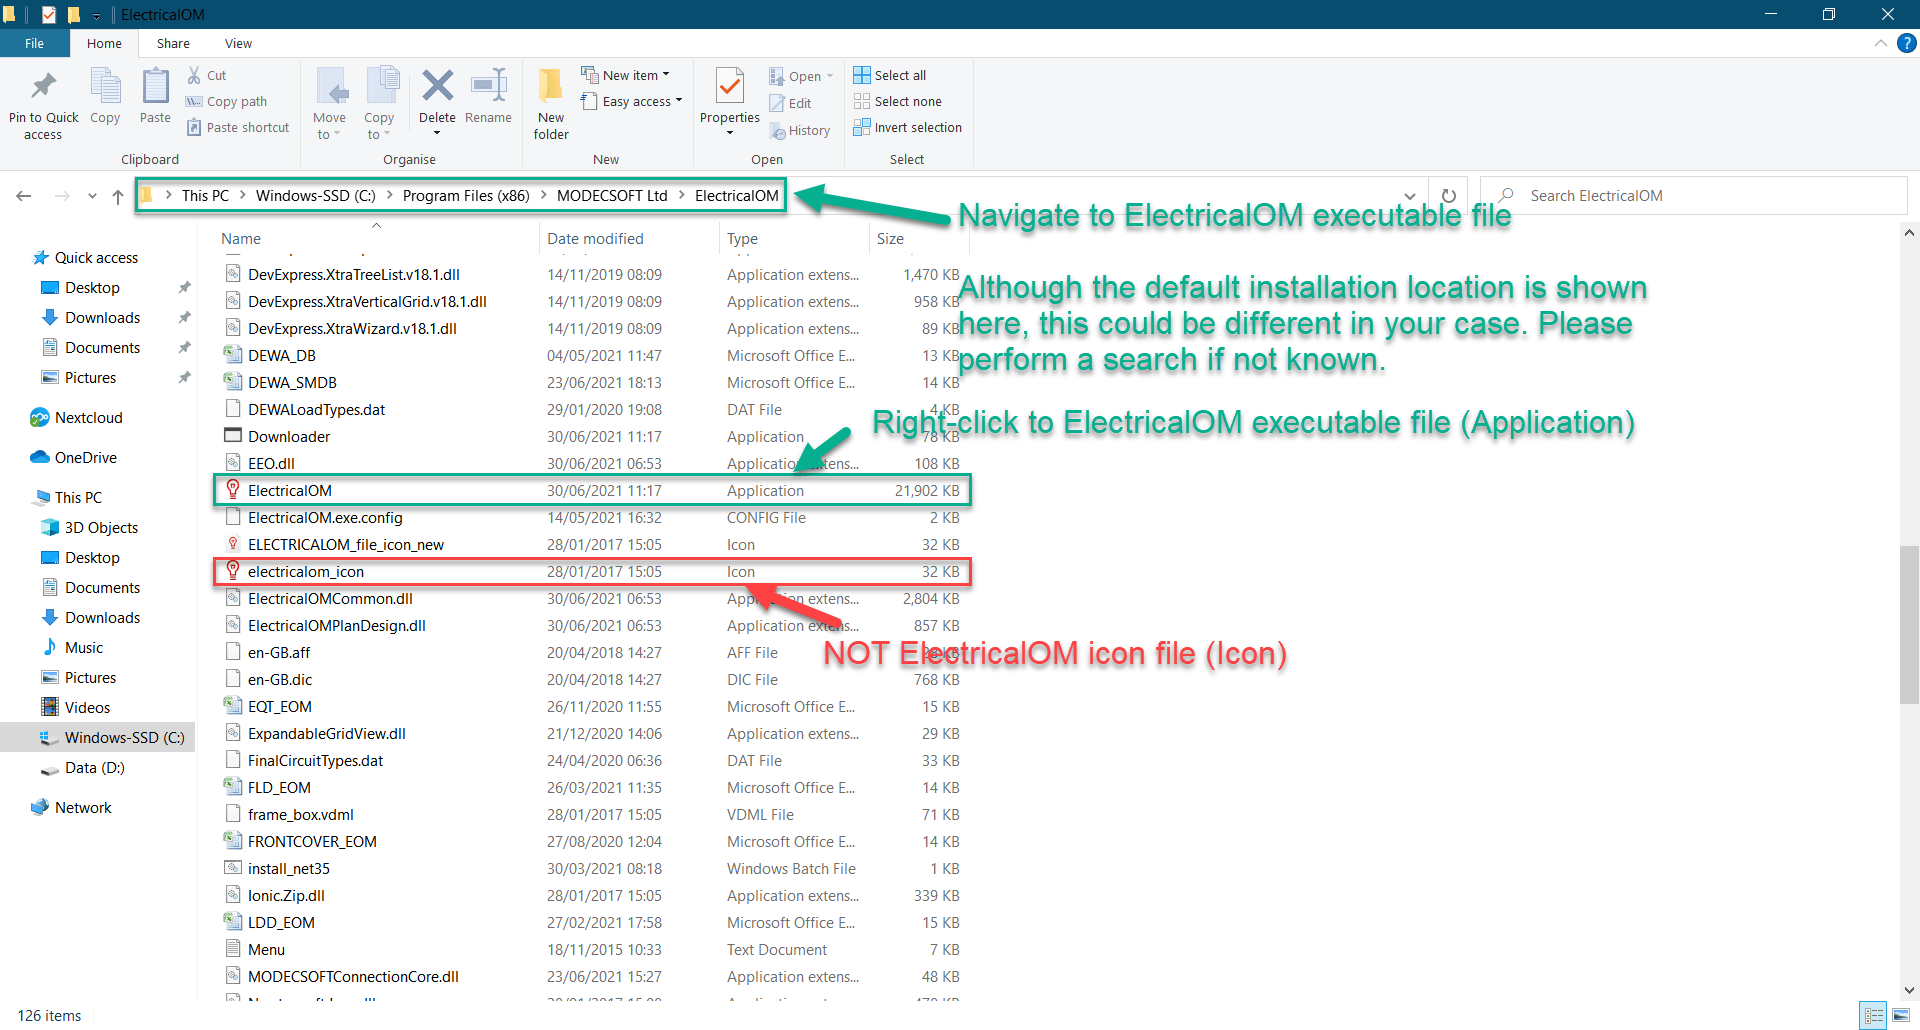Sort by the Name column header
This screenshot has height=1030, width=1920.
point(376,239)
